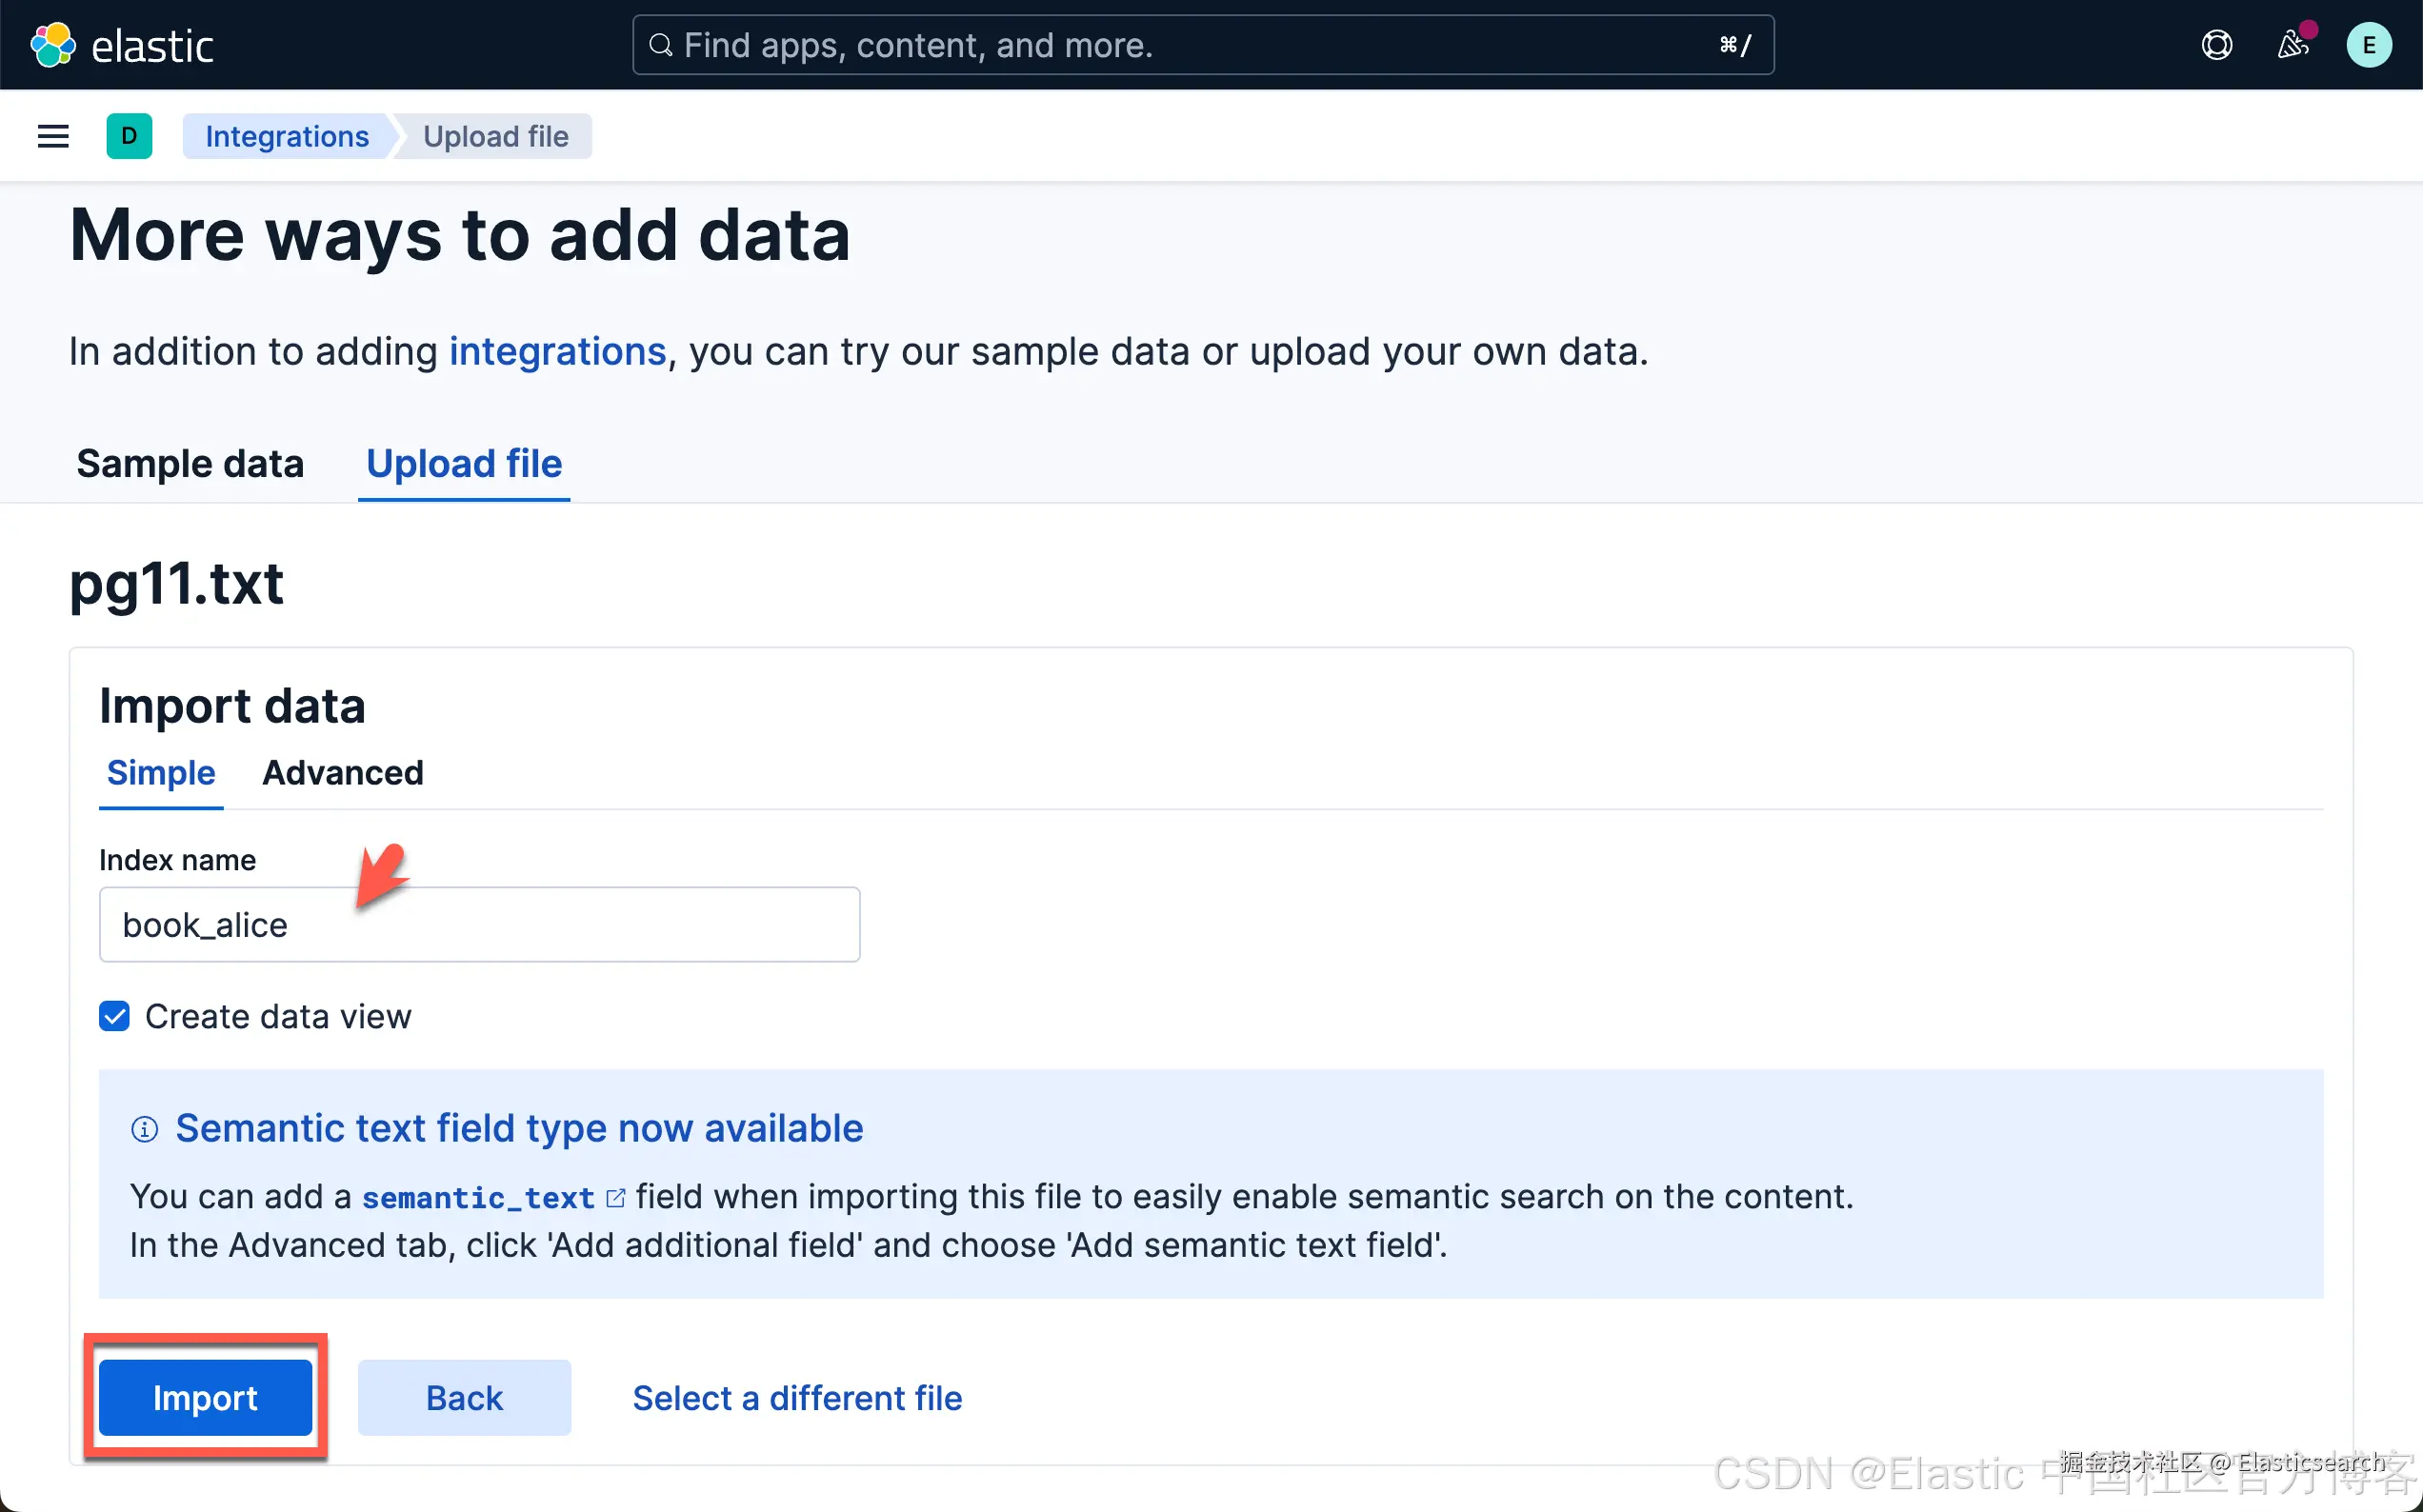Select the Simple import tab
This screenshot has height=1512, width=2423.
pyautogui.click(x=161, y=773)
